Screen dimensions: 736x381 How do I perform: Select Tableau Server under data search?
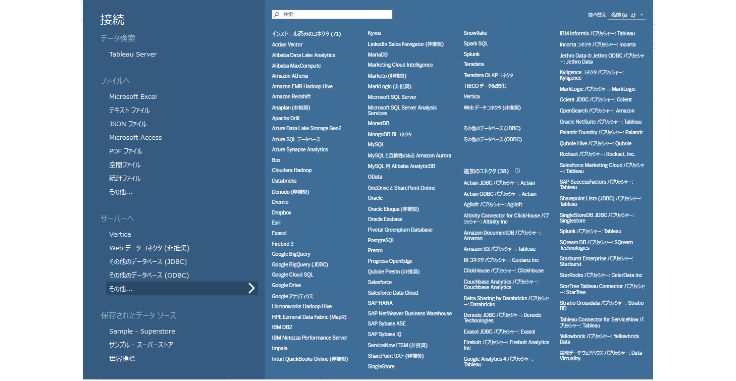133,54
